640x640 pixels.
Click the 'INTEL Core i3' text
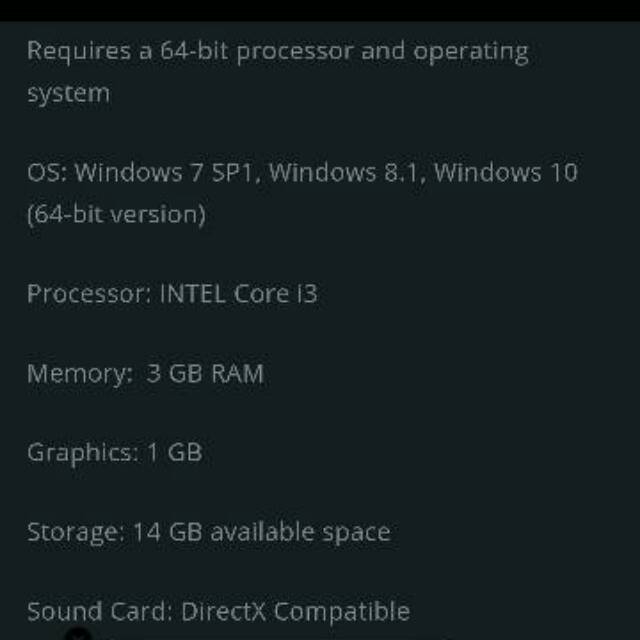(238, 294)
